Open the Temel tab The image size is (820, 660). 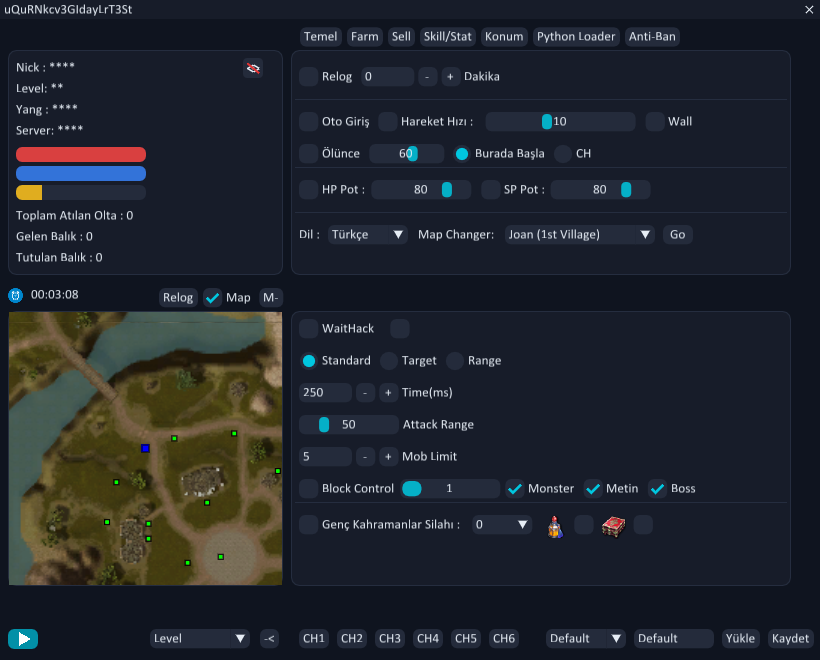[x=321, y=37]
